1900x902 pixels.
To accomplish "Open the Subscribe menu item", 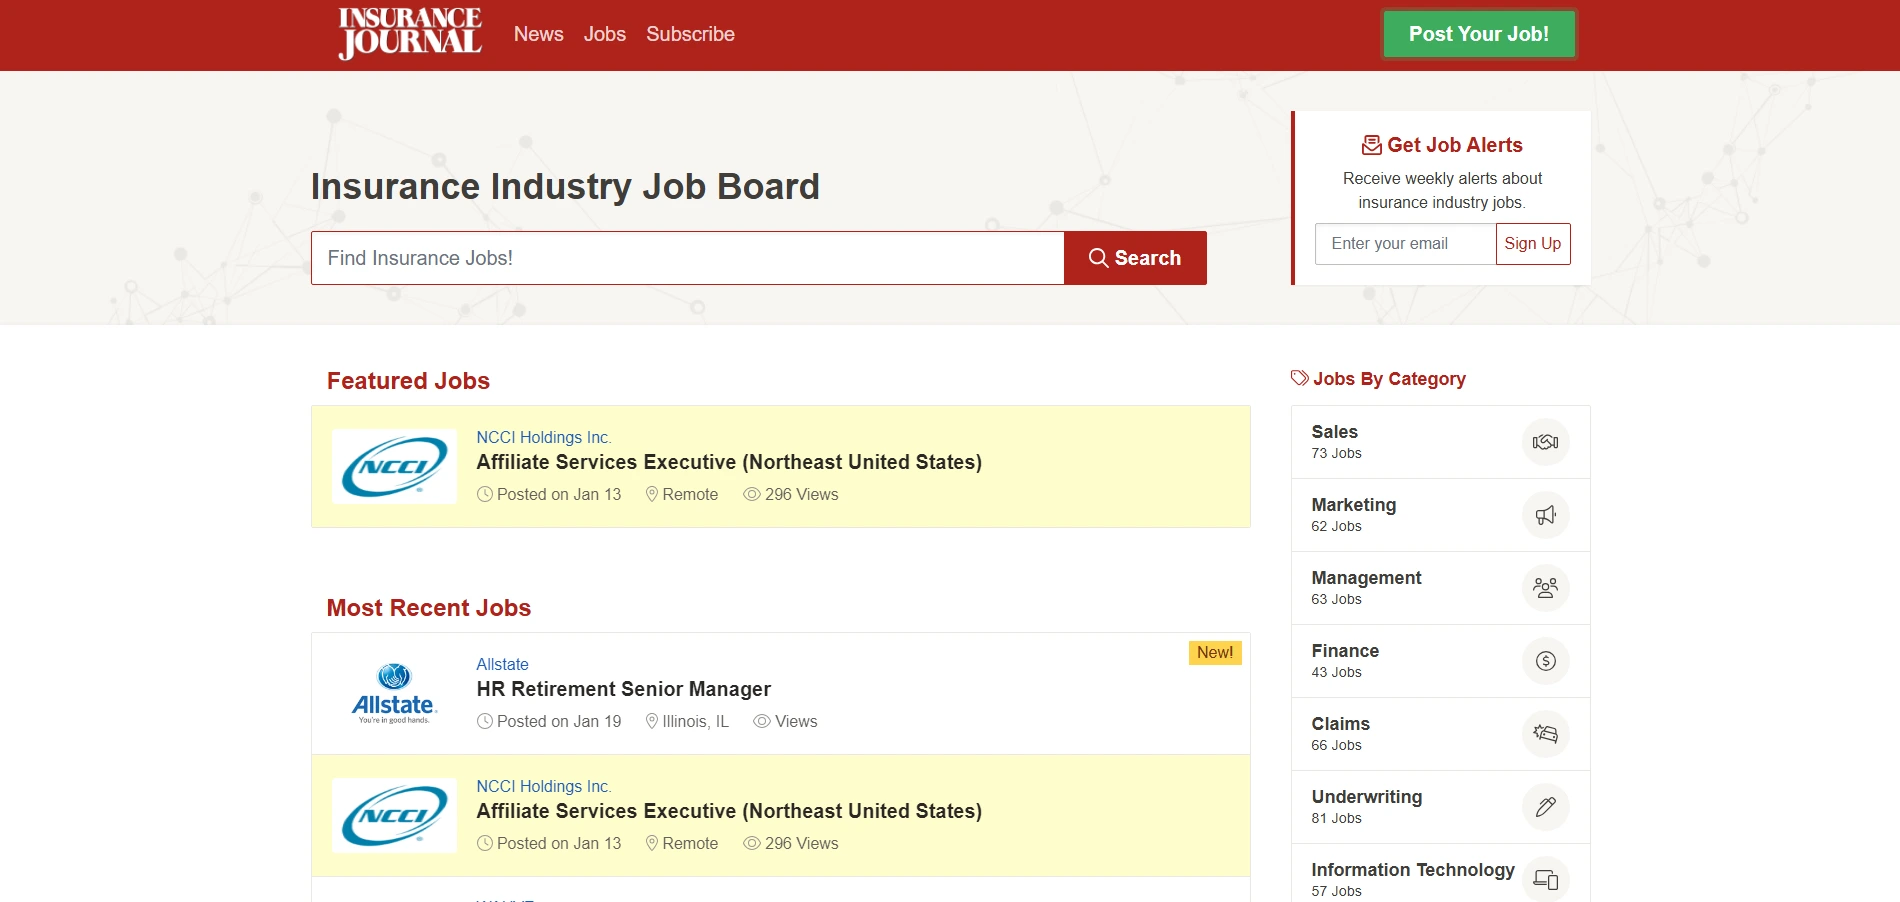I will [x=690, y=34].
